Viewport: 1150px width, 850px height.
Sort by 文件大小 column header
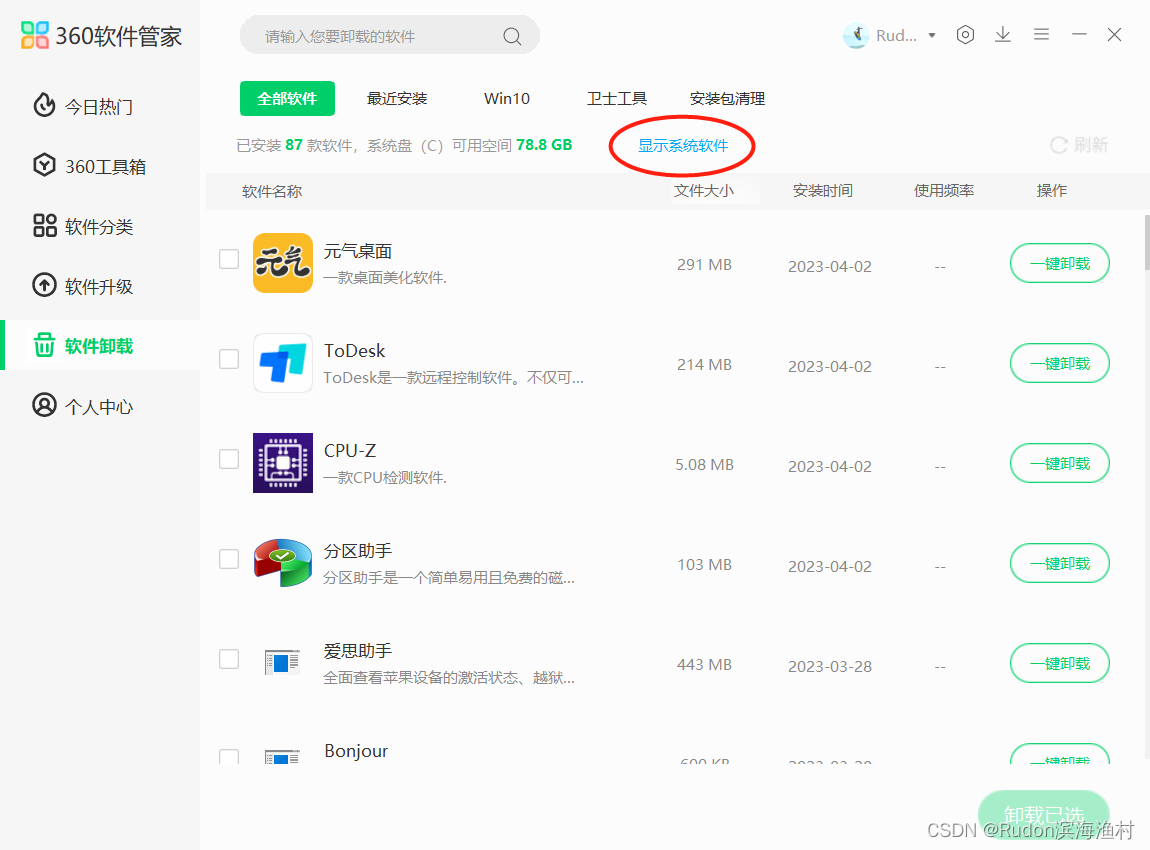pos(703,191)
